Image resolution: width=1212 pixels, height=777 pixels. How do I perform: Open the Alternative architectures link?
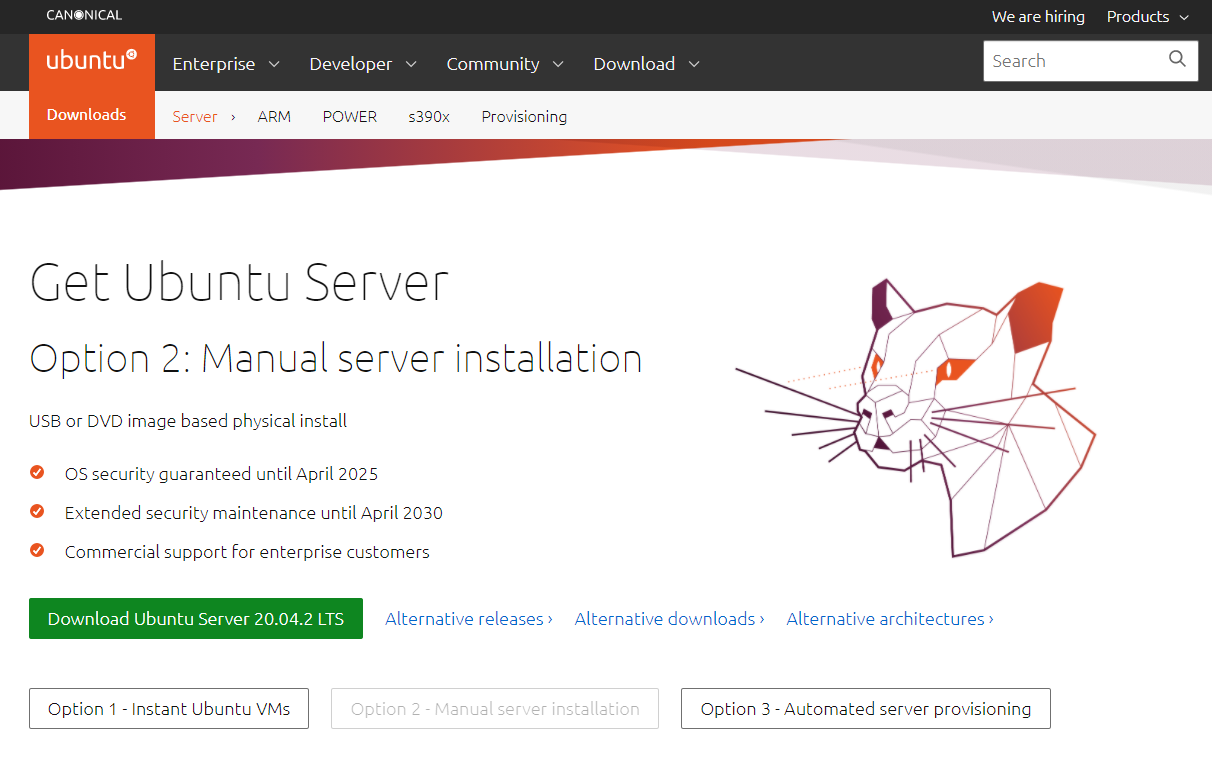[890, 619]
